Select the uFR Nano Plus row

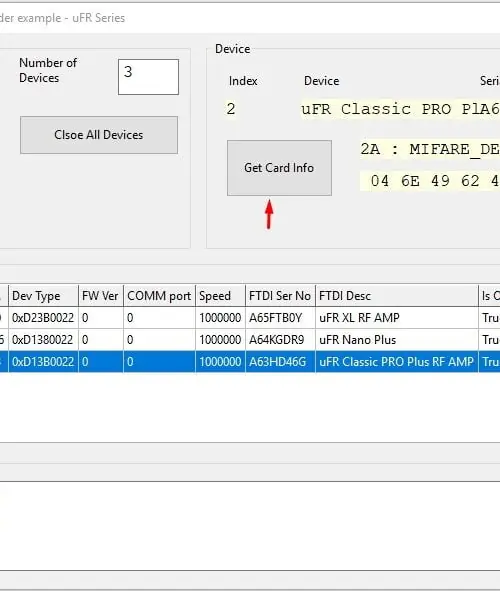[250, 340]
